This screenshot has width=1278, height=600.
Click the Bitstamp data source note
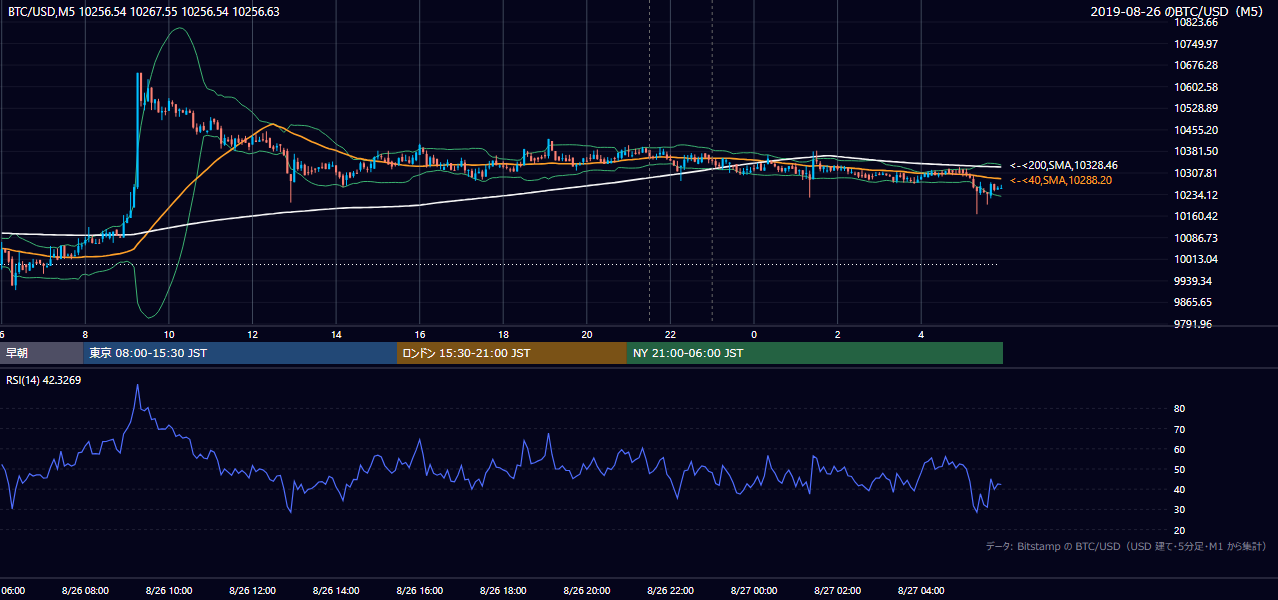pos(1126,546)
